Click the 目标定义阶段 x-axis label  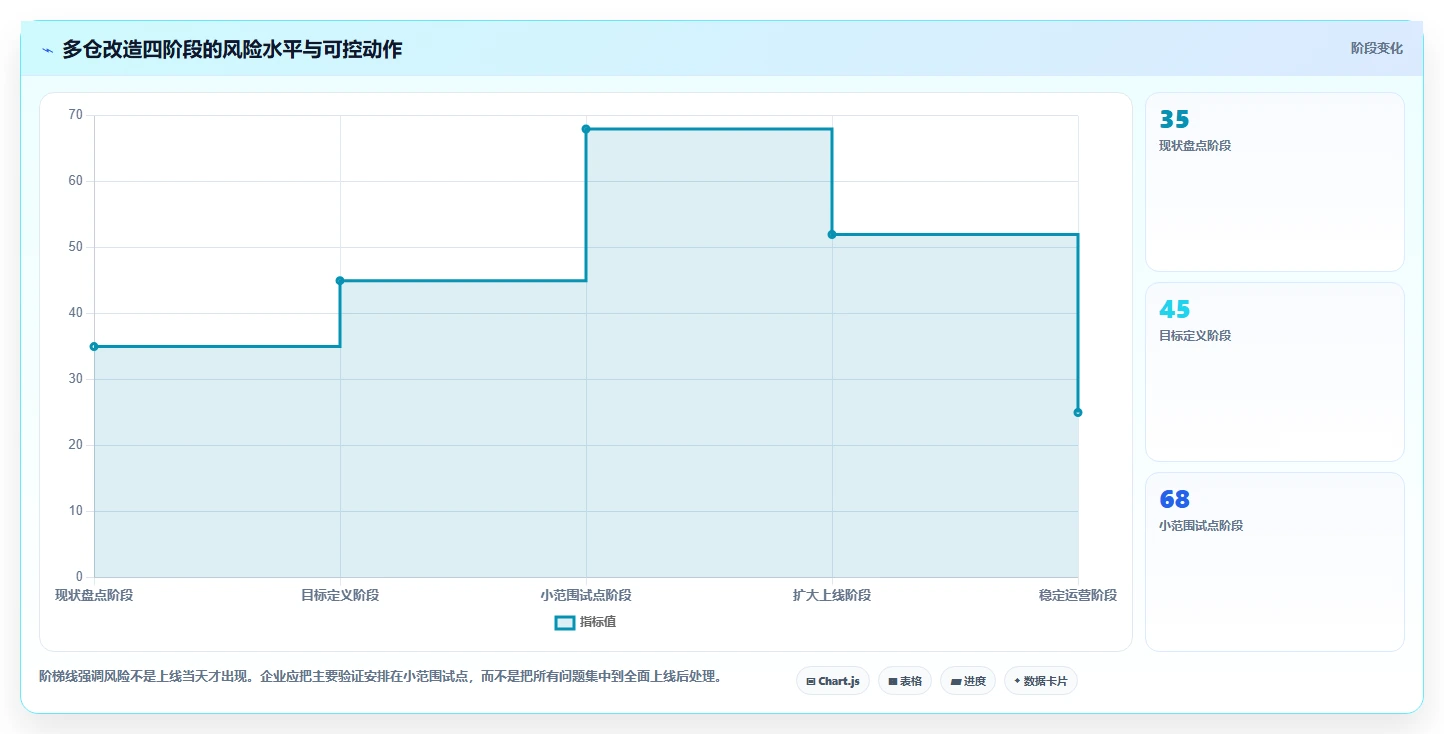[340, 595]
